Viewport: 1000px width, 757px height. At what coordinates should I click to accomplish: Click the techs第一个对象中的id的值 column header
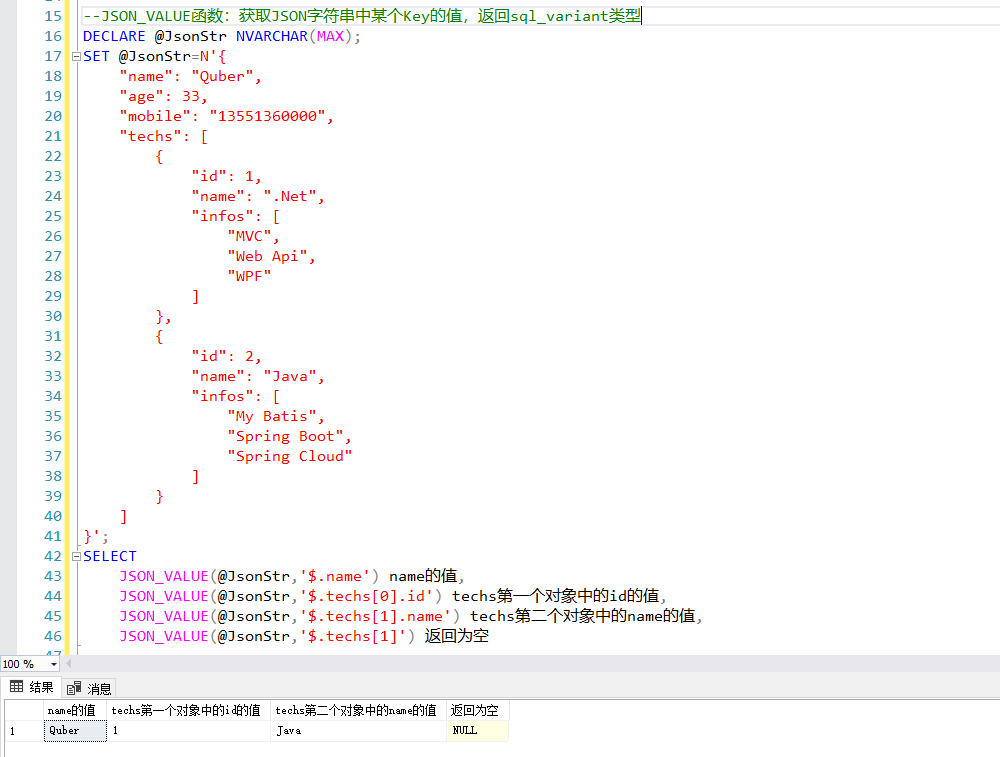[x=186, y=710]
